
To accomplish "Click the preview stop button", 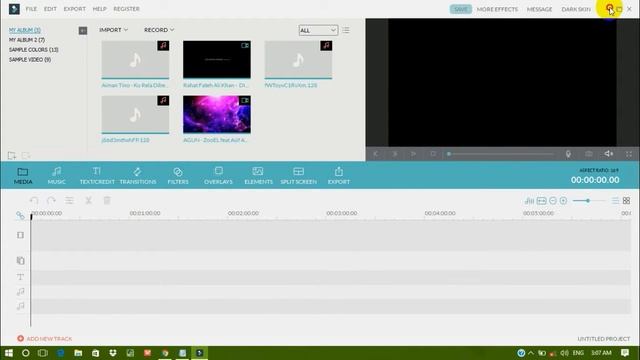I will coord(433,154).
